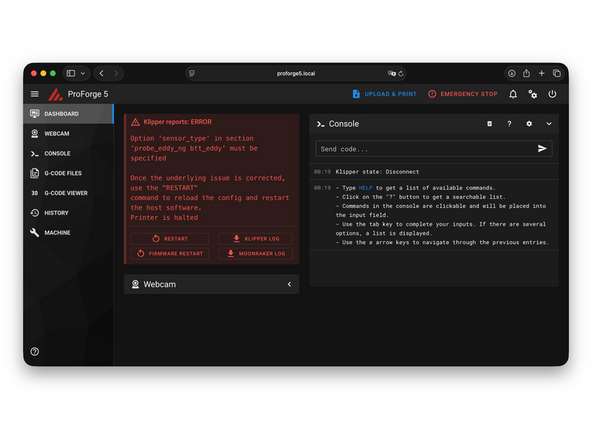
Task: Click 'Klipper state: Disconnect' console line
Action: click(x=377, y=172)
